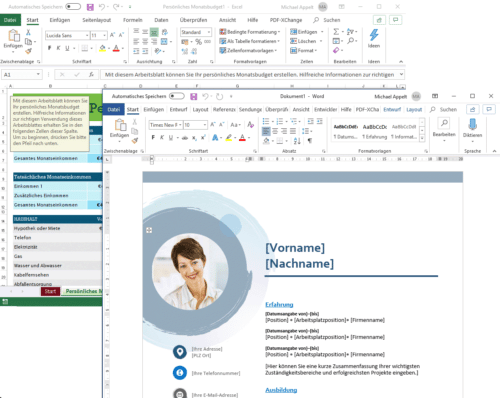Click Save icon in Excel title bar

point(90,7)
